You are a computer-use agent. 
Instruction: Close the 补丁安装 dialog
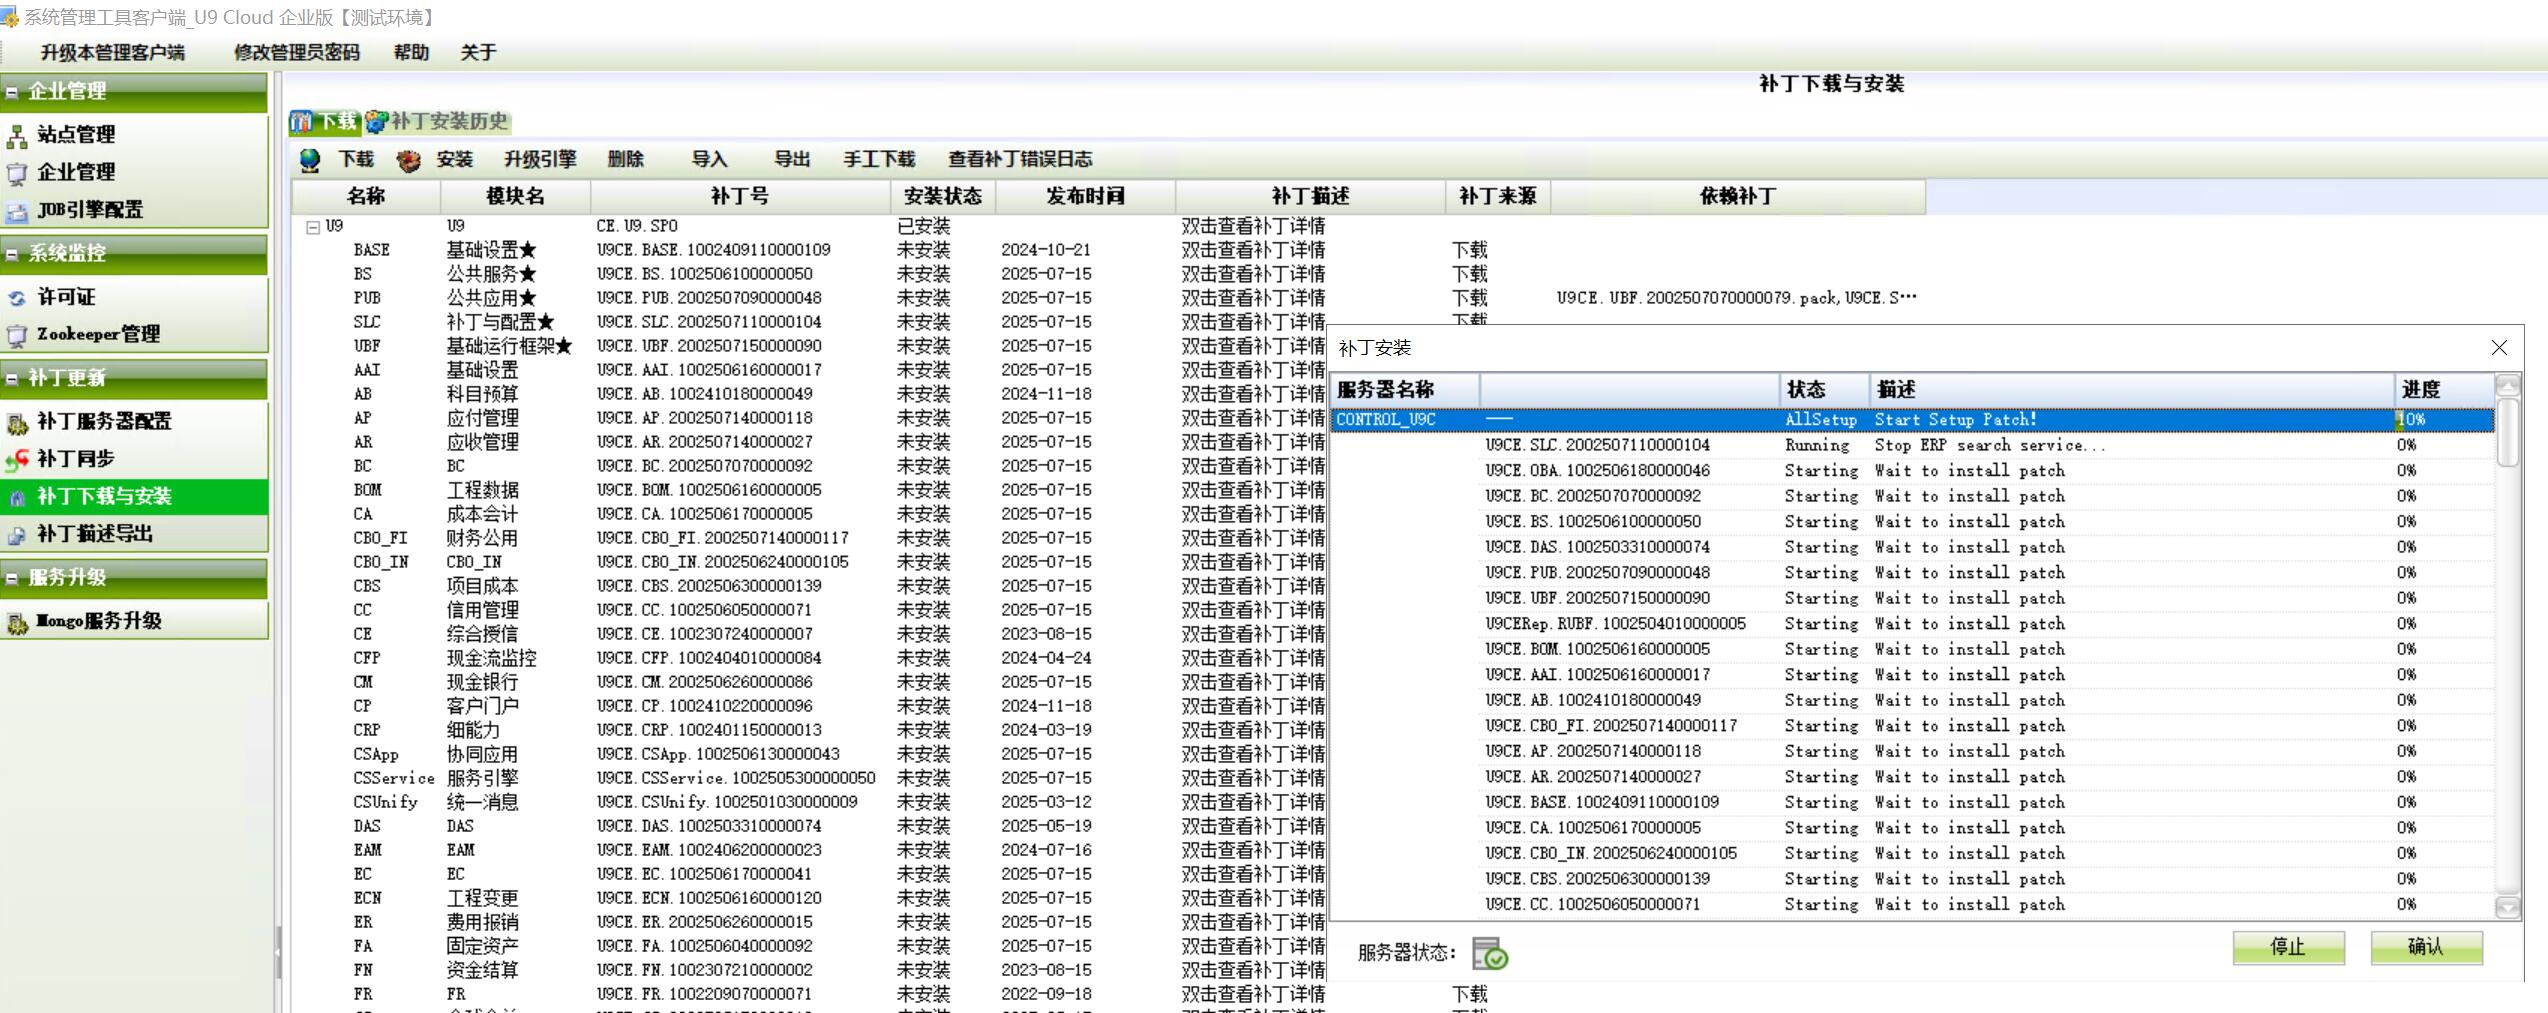(2499, 347)
